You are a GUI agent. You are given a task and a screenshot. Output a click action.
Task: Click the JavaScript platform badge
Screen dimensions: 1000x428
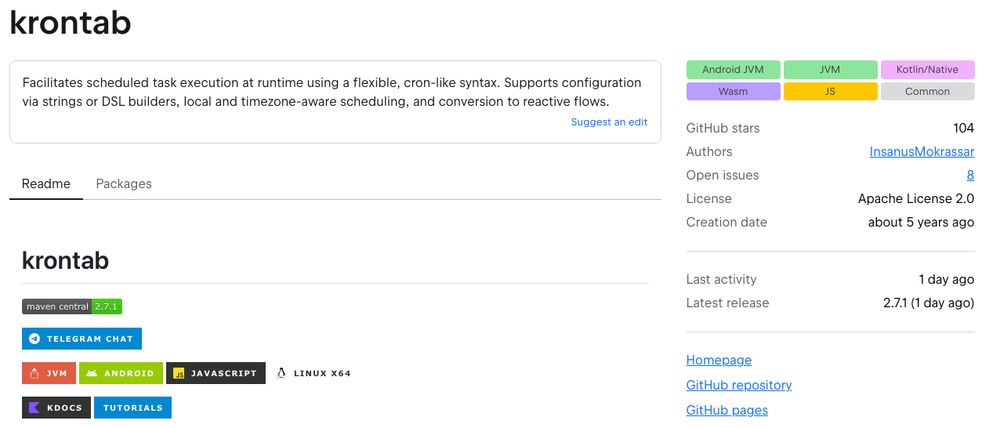216,373
